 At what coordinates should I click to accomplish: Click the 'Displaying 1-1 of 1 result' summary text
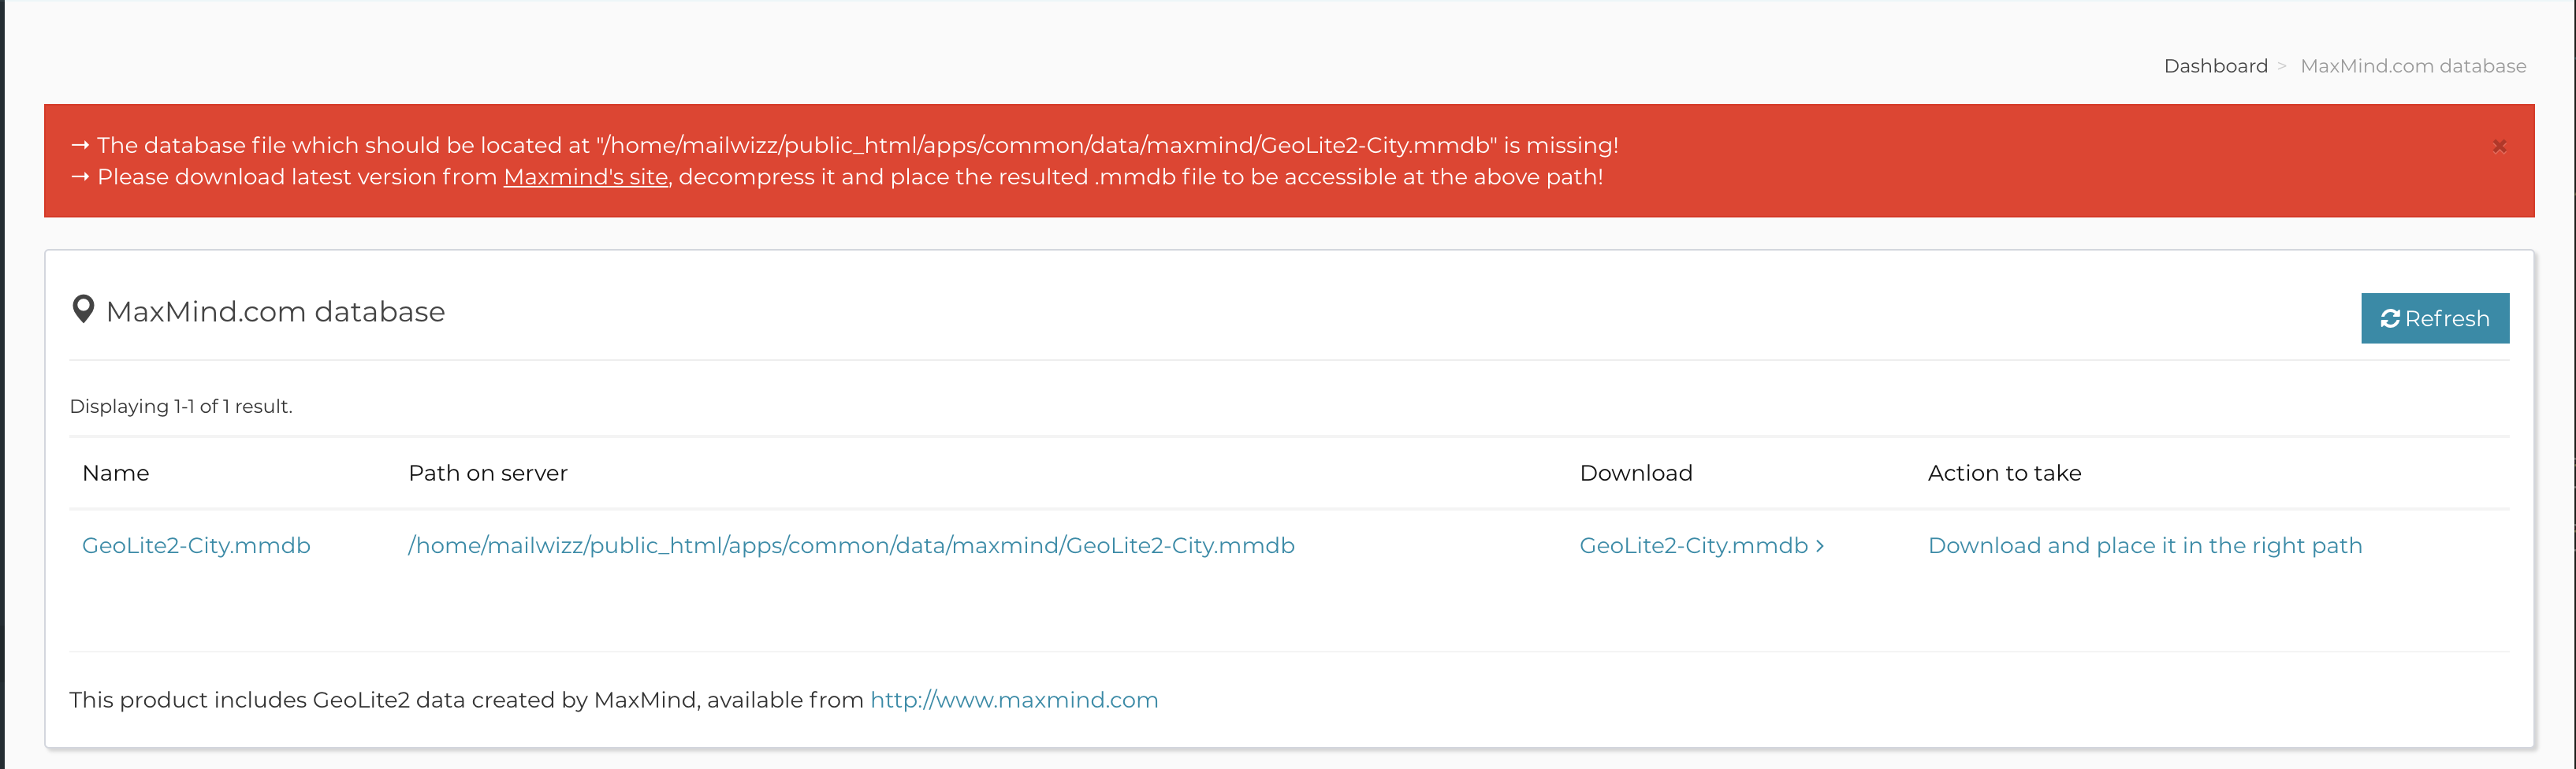tap(181, 406)
